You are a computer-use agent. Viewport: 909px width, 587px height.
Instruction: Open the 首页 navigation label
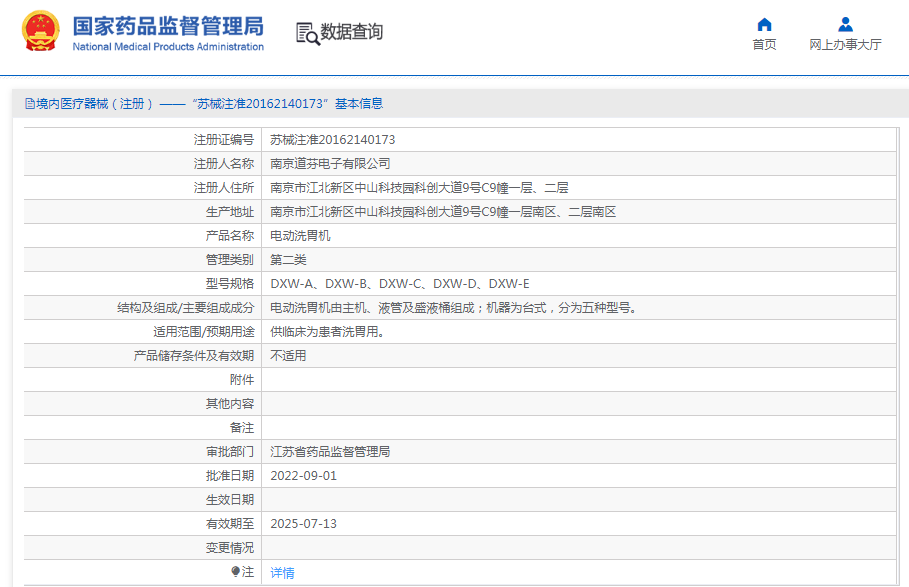tap(764, 45)
